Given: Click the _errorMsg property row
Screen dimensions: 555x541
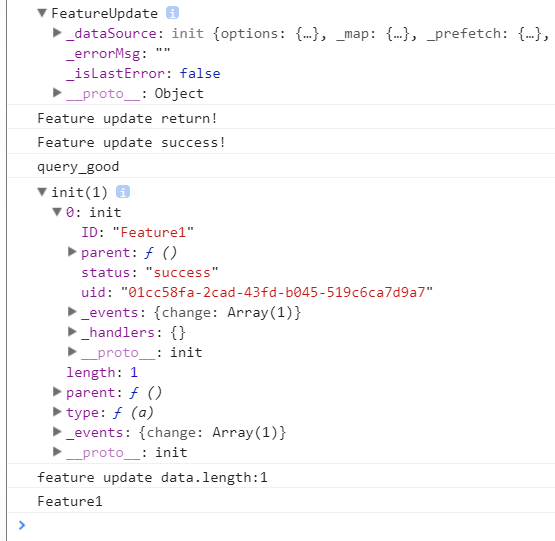Looking at the screenshot, I should (118, 53).
